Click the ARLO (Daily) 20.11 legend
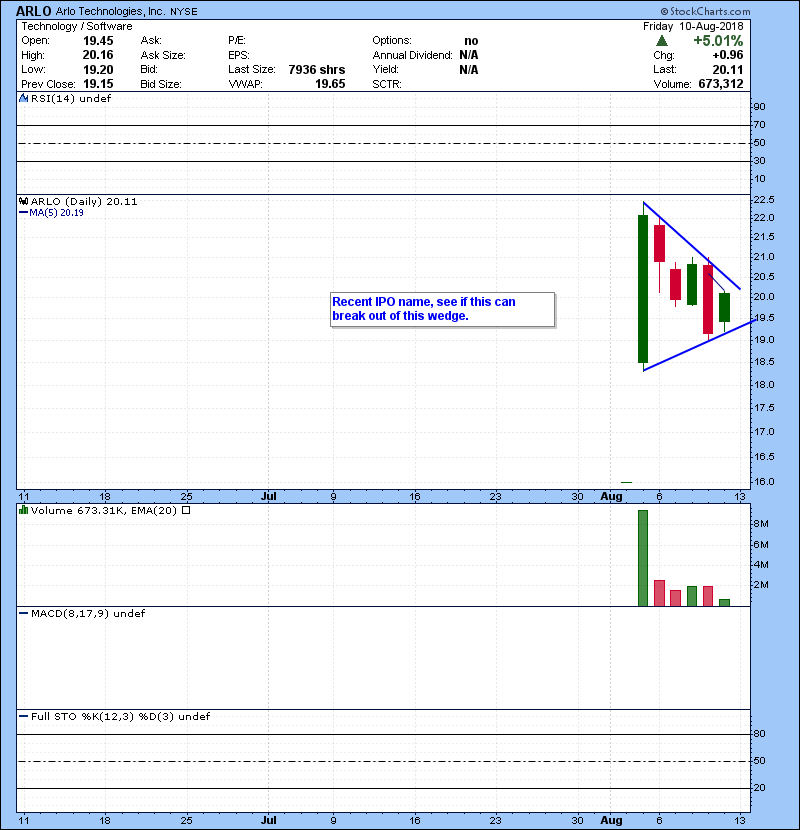800x830 pixels. 84,201
